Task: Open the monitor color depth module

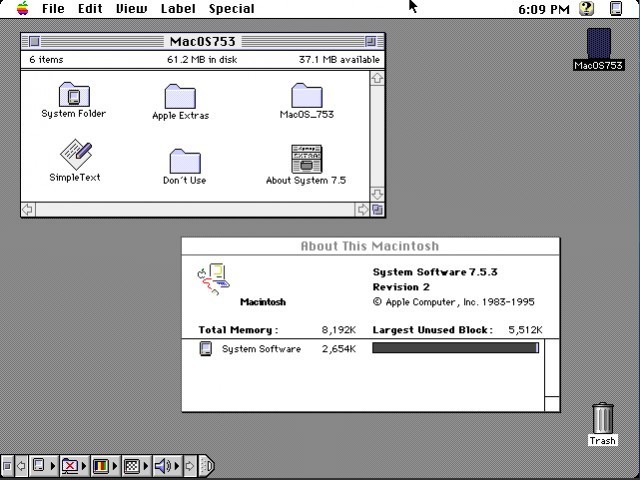Action: pyautogui.click(x=104, y=466)
